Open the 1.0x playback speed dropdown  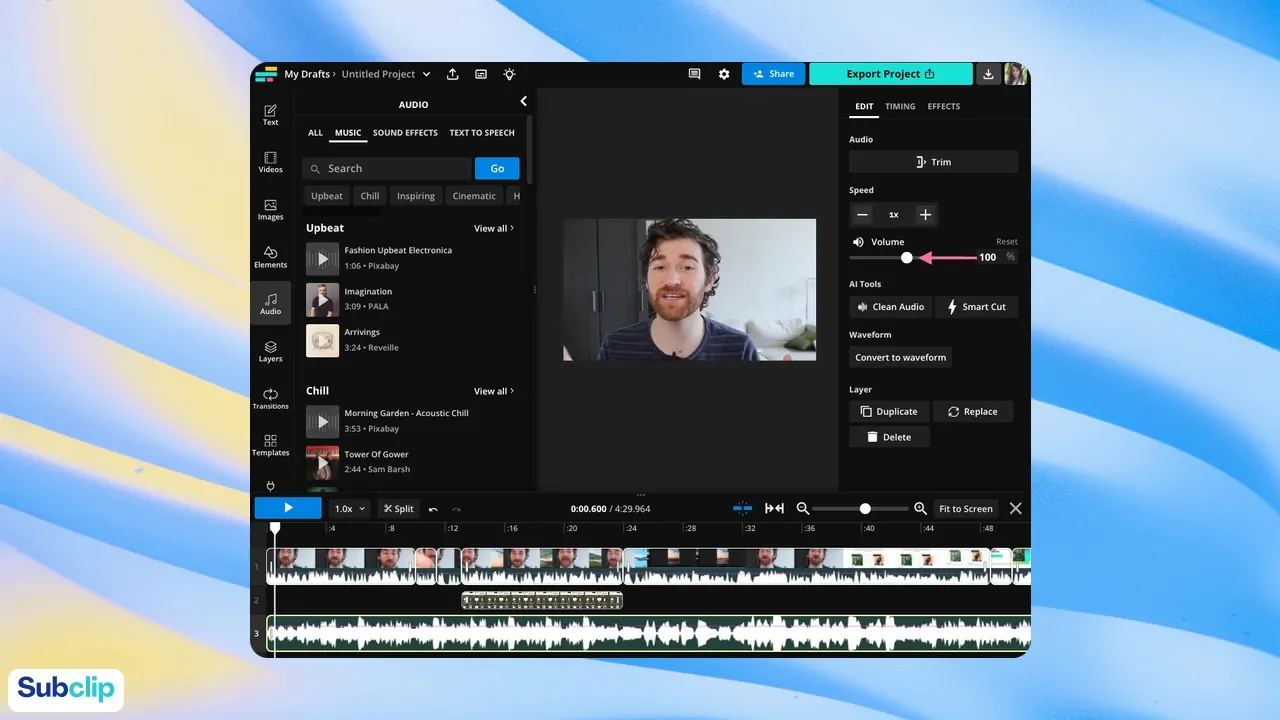350,508
